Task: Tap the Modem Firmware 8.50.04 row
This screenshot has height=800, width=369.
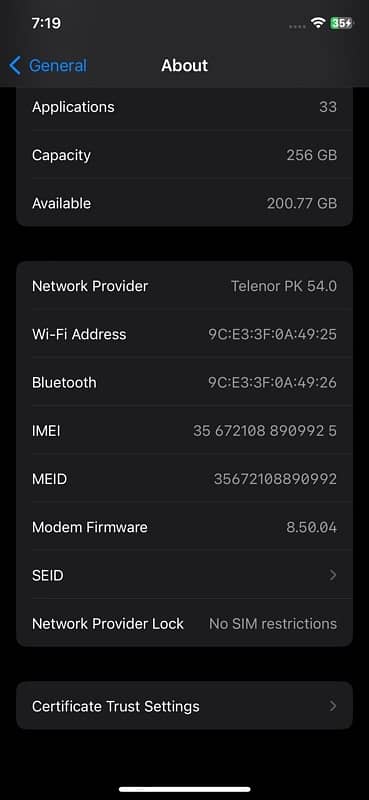Action: pos(184,527)
